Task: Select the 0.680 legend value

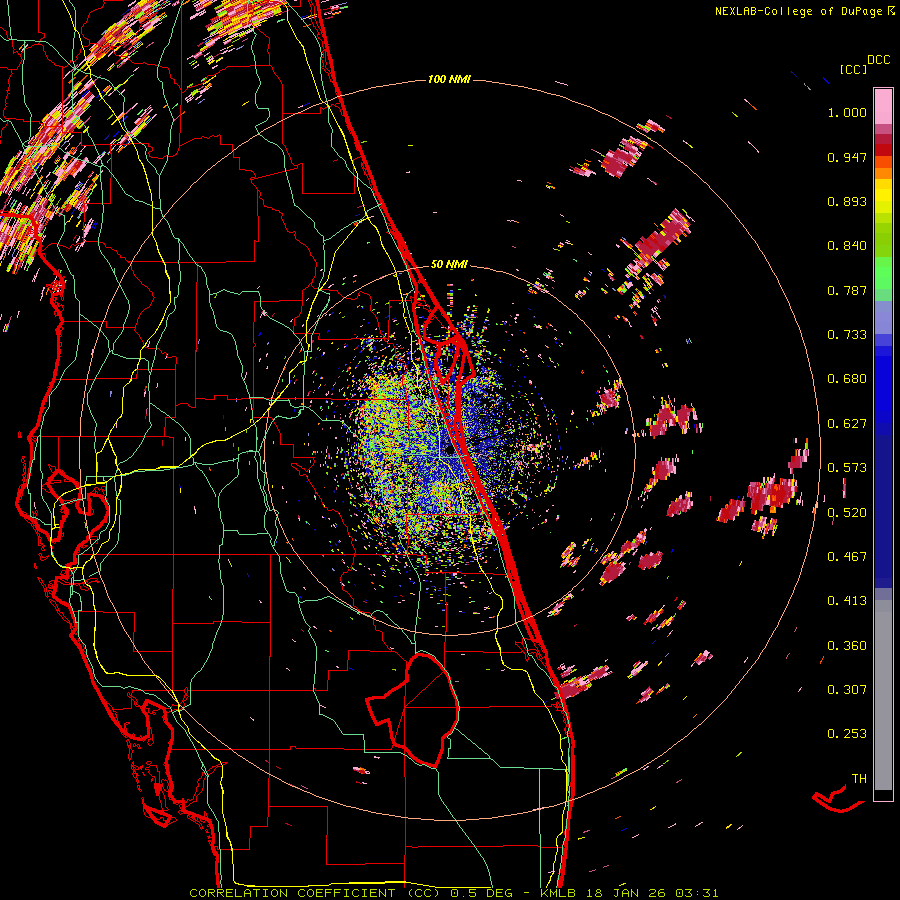Action: [847, 379]
